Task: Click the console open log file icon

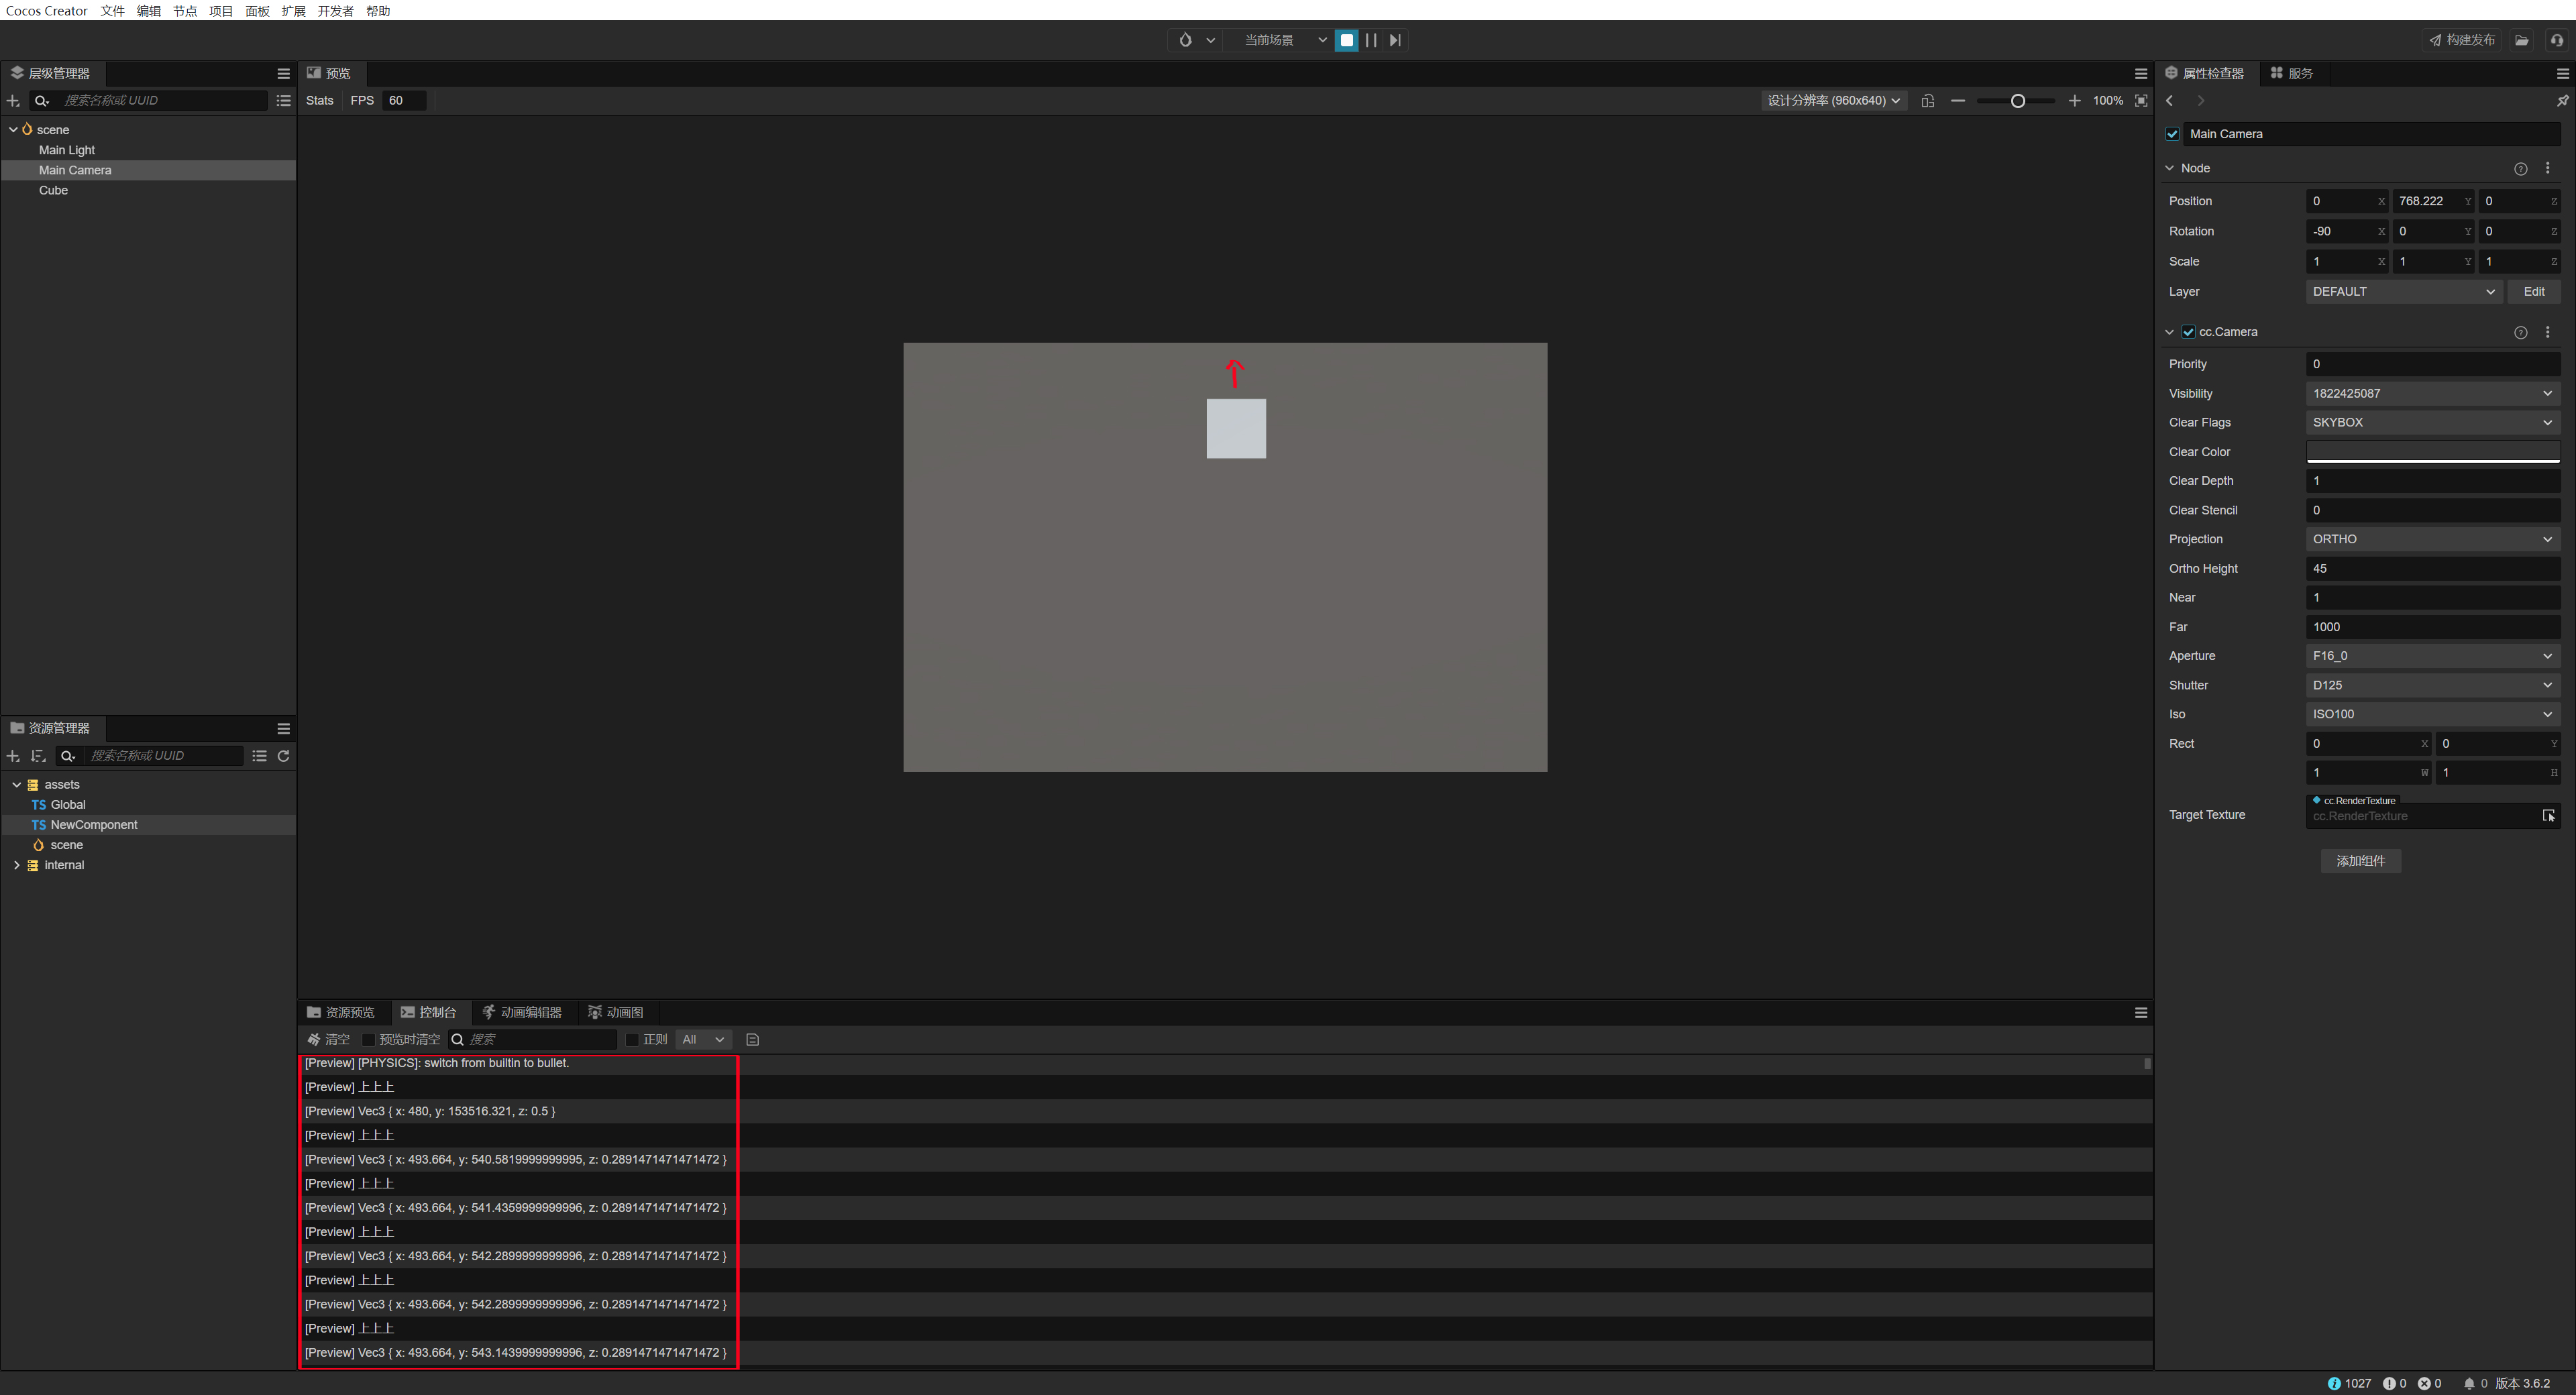Action: [753, 1040]
